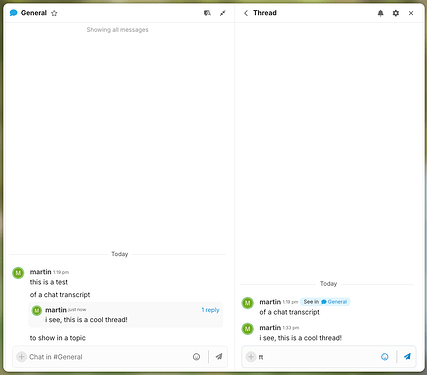427x375 pixels.
Task: Click martin name on 1:19 pm General message
Action: [40, 272]
